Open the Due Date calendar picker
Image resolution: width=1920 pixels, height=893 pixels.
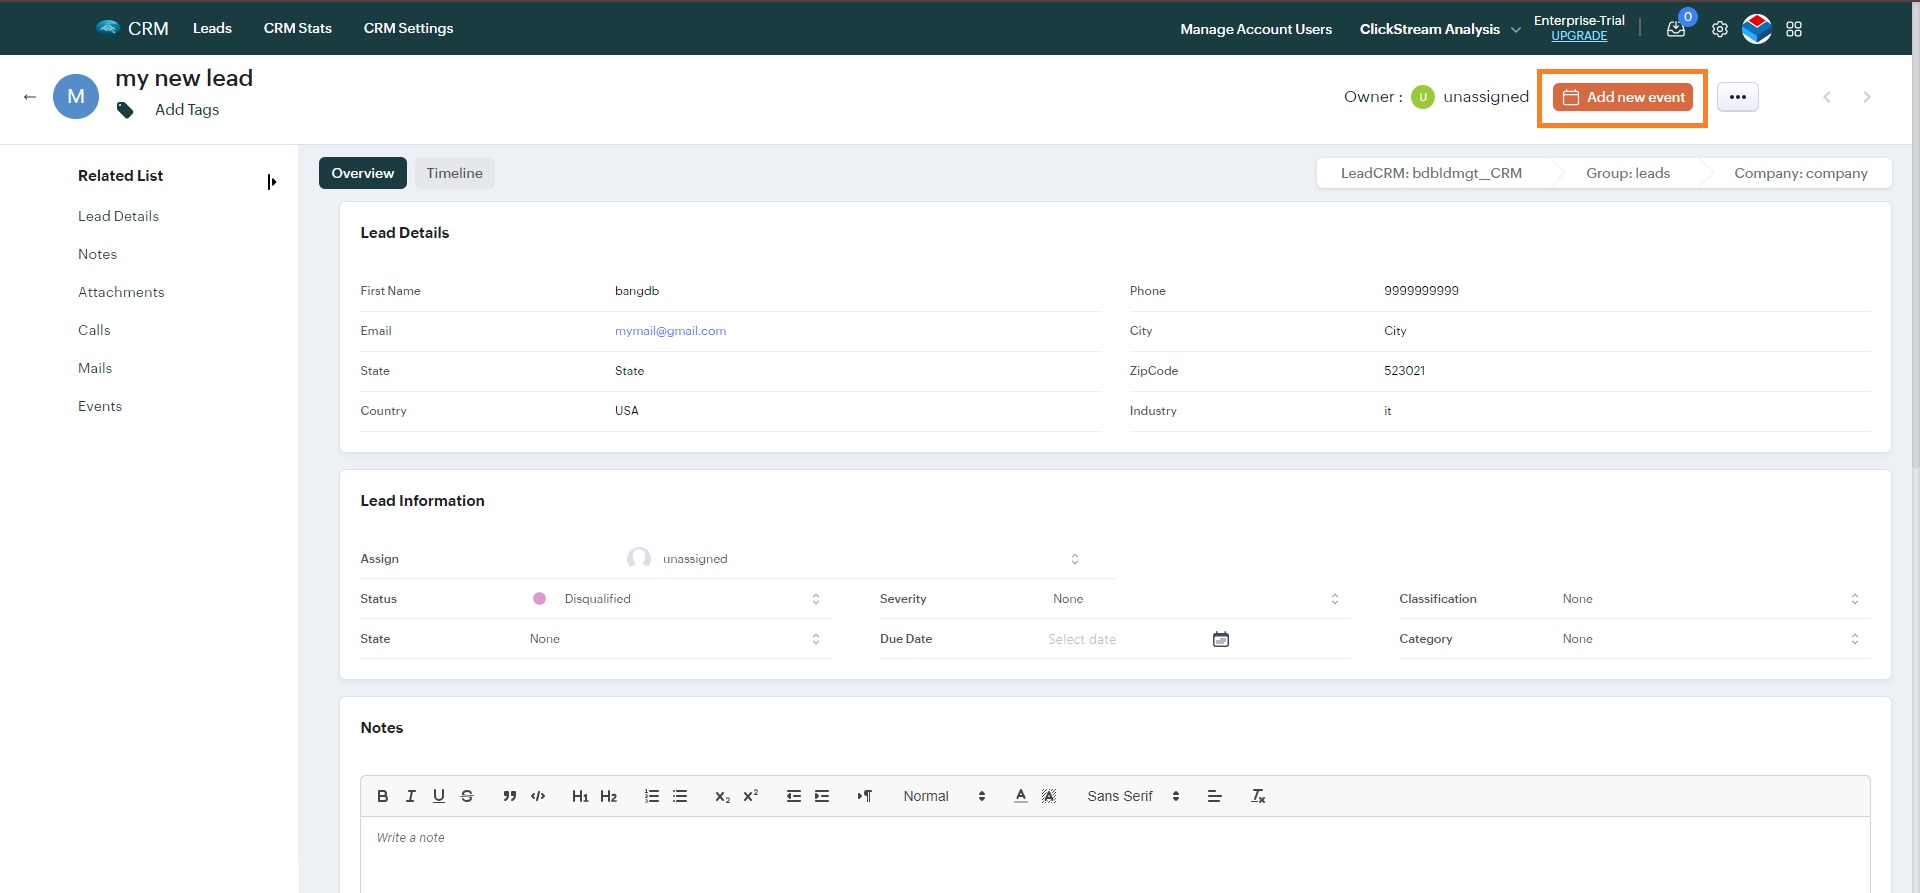[x=1220, y=639]
